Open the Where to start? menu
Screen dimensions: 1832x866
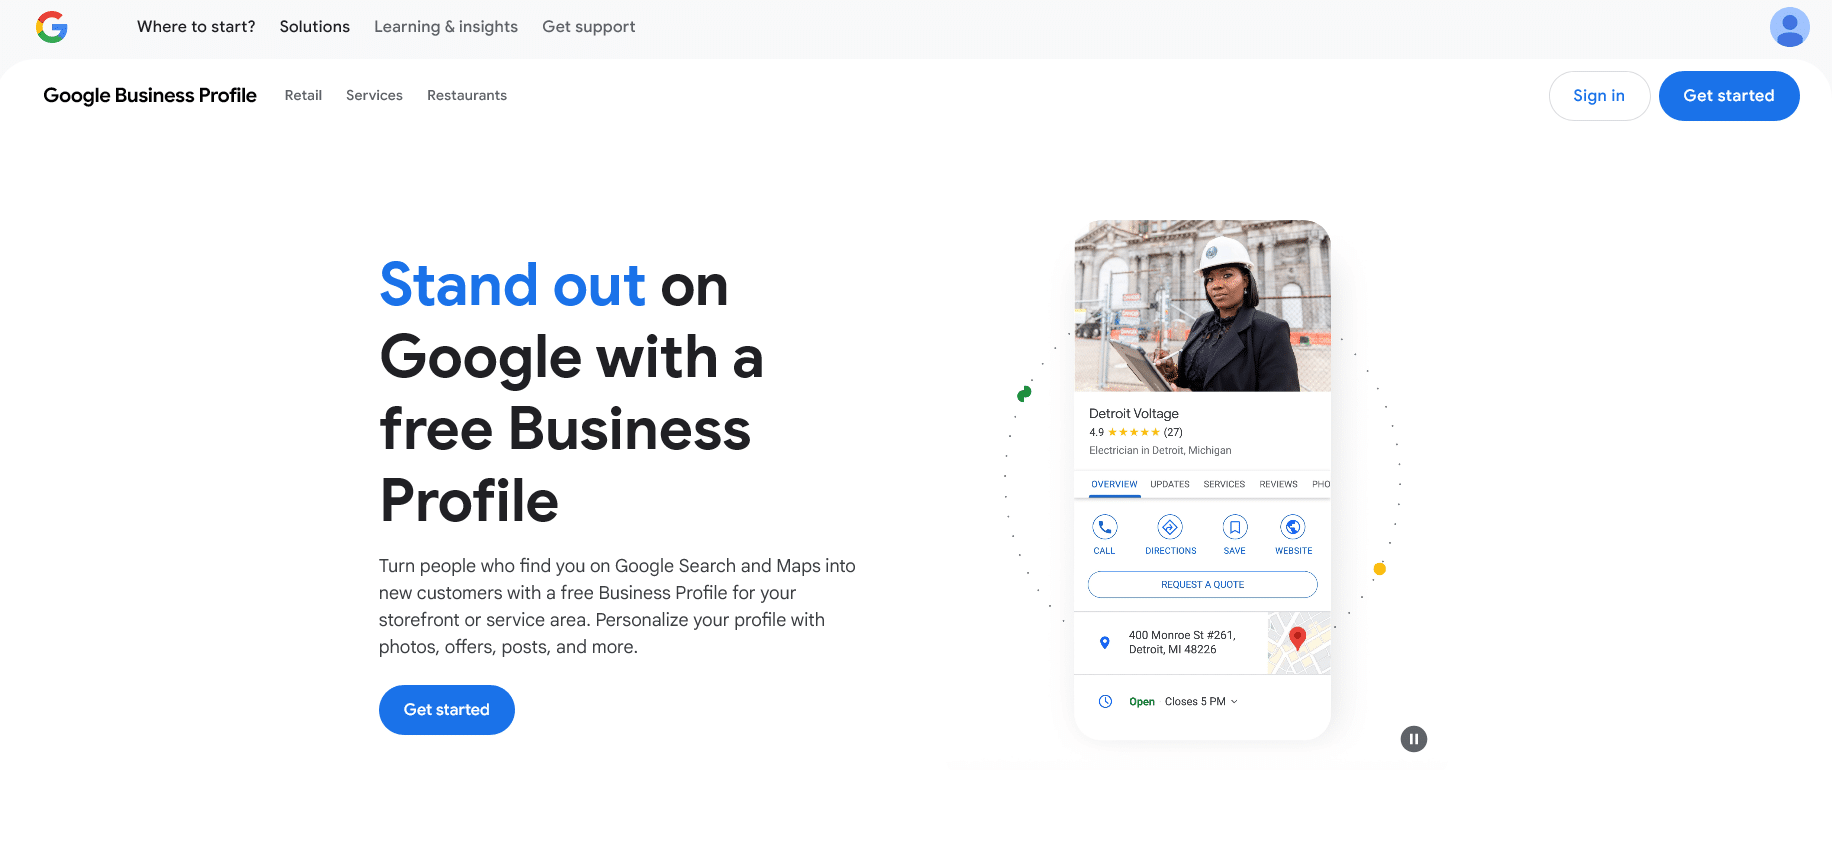[196, 27]
